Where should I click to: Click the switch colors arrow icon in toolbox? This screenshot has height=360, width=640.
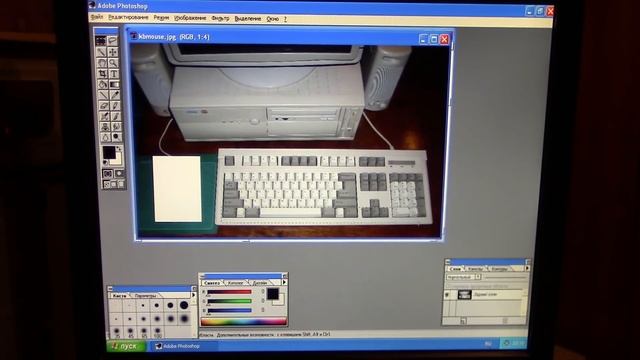pyautogui.click(x=119, y=148)
